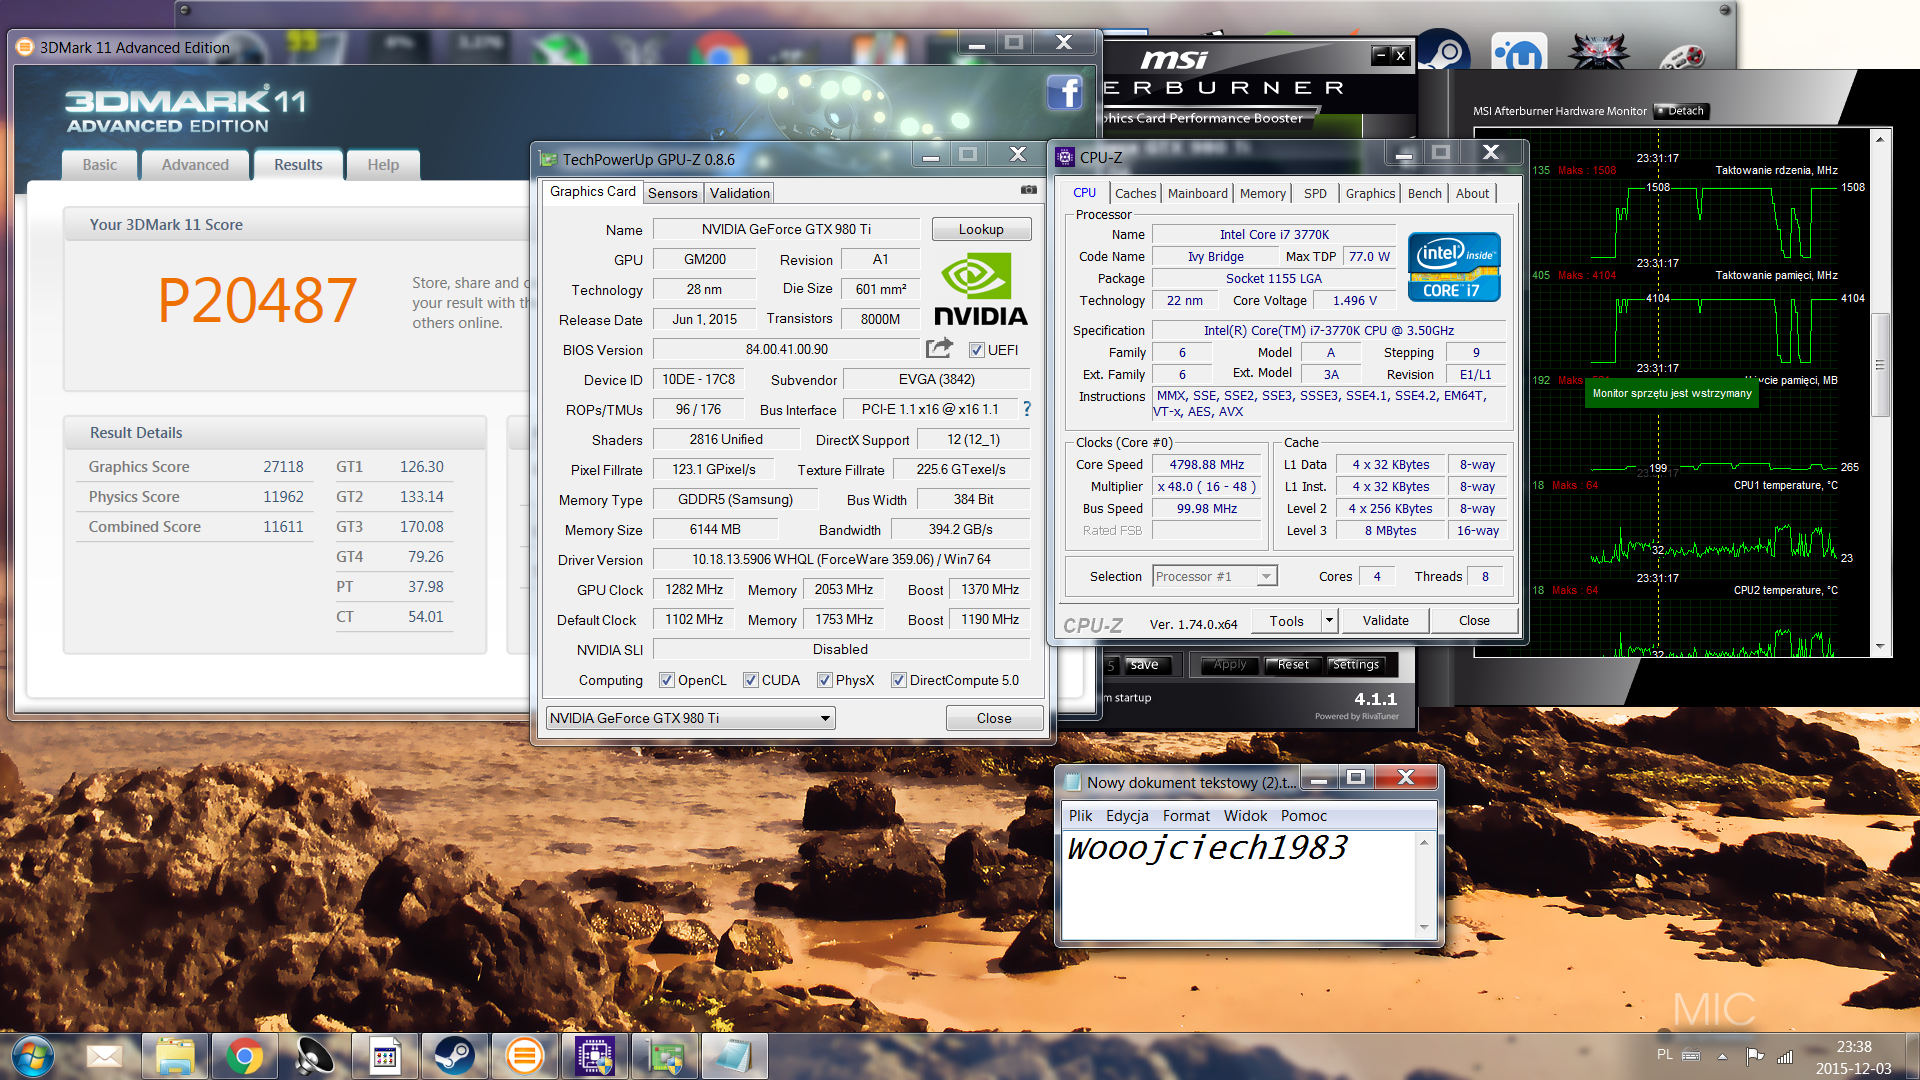This screenshot has width=1920, height=1080.
Task: Click the GPU-Z screenshot camera icon
Action: tap(1028, 189)
